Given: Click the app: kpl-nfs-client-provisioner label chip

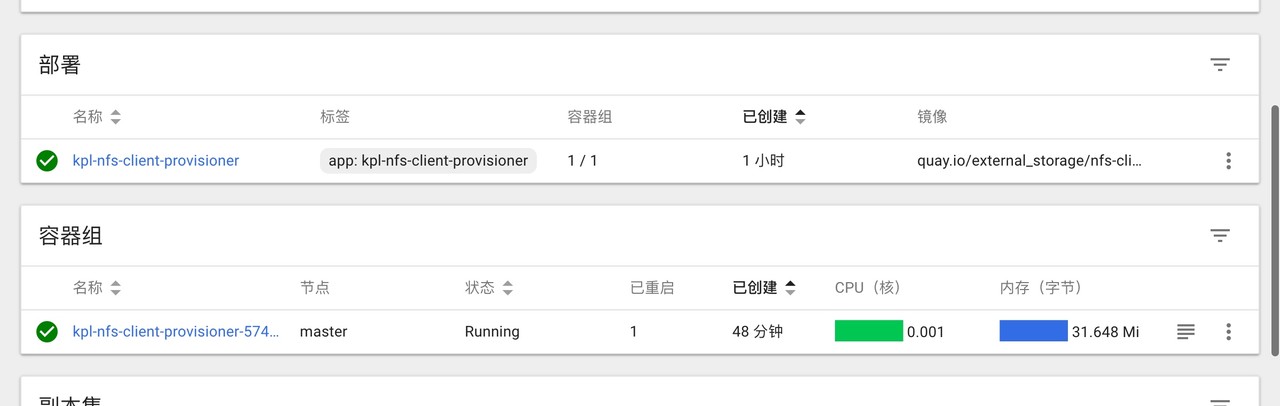Looking at the screenshot, I should pyautogui.click(x=428, y=161).
